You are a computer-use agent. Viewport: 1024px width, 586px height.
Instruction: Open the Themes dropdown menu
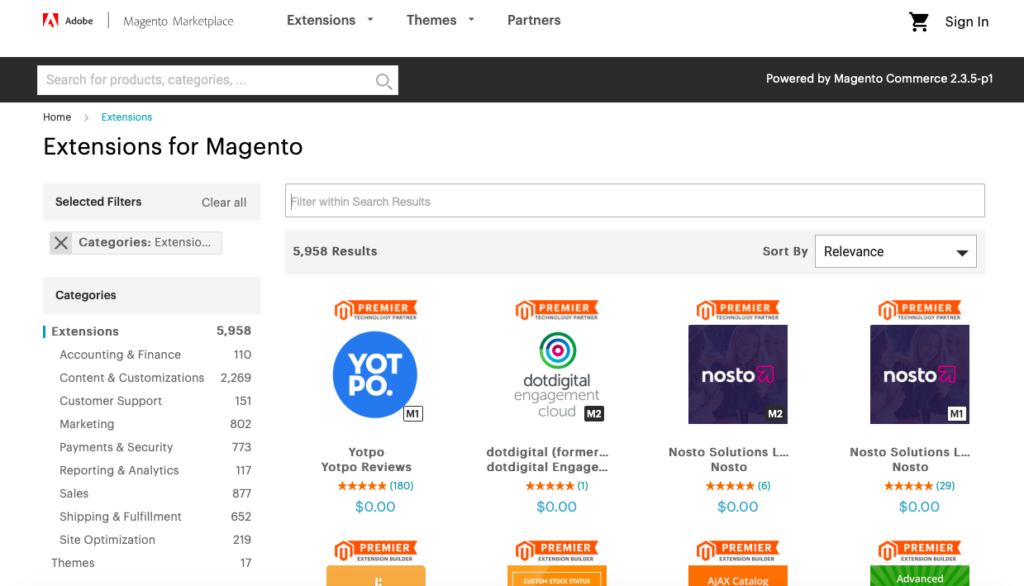440,20
